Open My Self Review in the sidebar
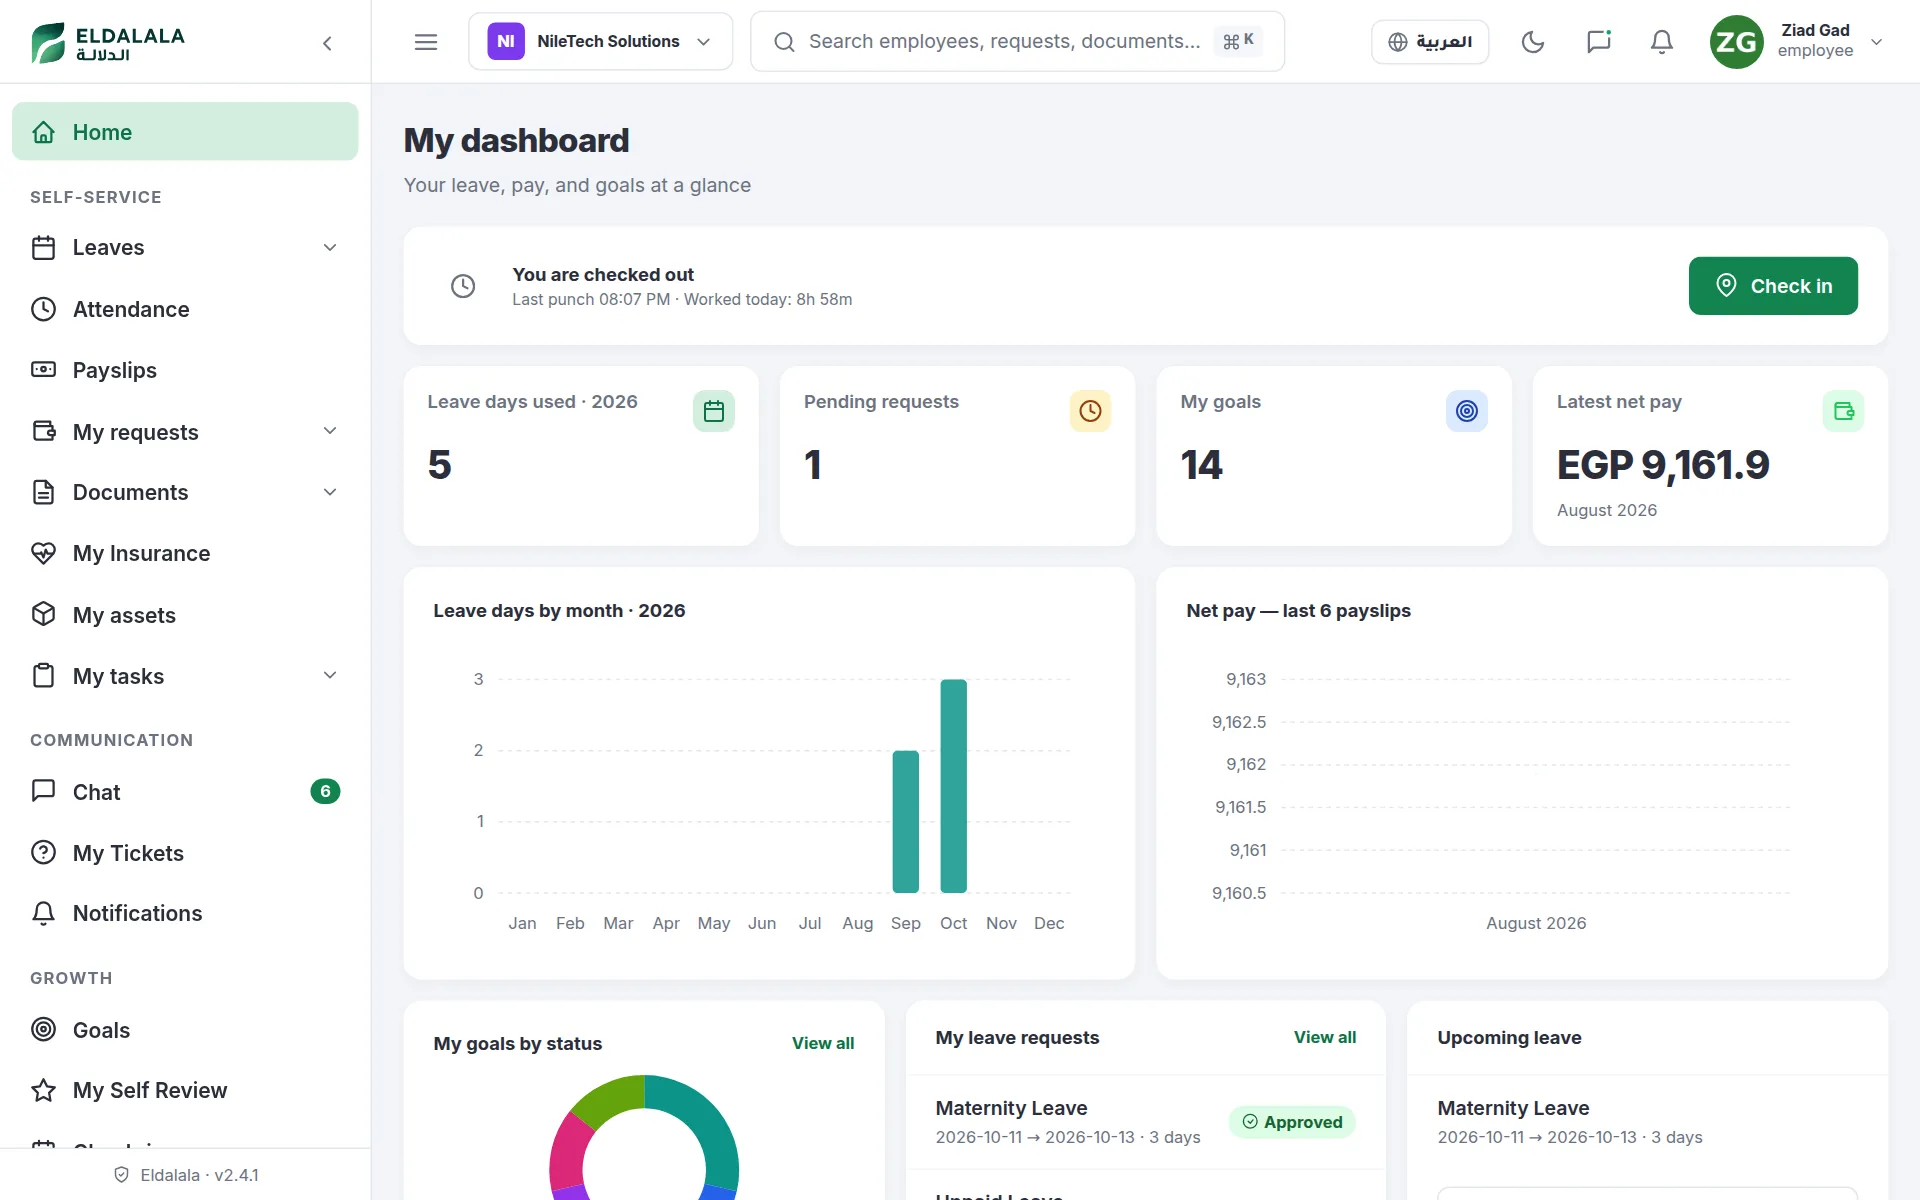 pyautogui.click(x=185, y=1090)
